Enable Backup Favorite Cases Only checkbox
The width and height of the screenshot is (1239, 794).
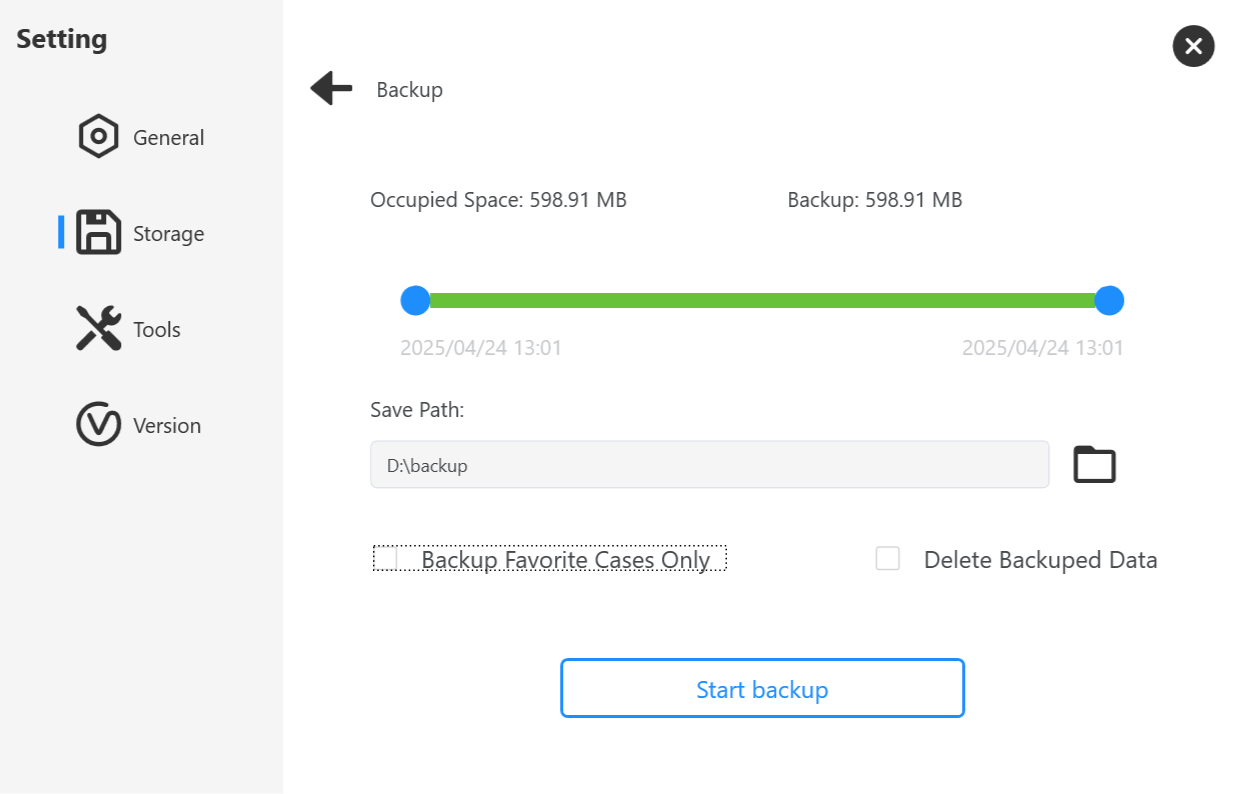[387, 559]
